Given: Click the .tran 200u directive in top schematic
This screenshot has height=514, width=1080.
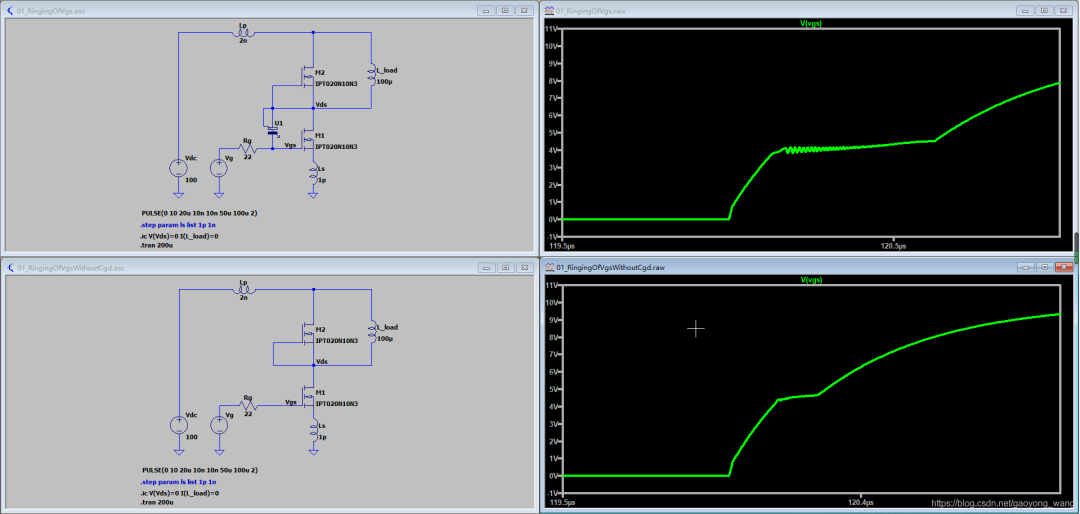Looking at the screenshot, I should coord(156,245).
